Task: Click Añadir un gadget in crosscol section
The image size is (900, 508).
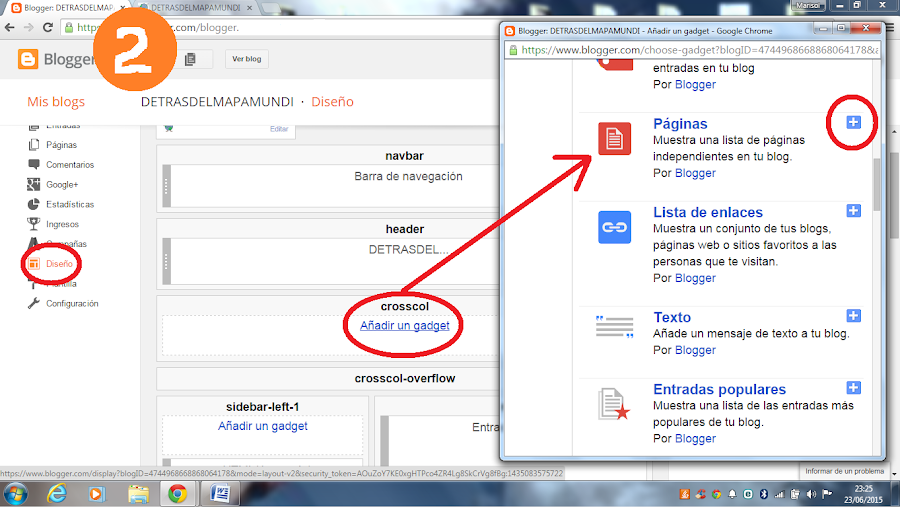Action: click(x=405, y=325)
